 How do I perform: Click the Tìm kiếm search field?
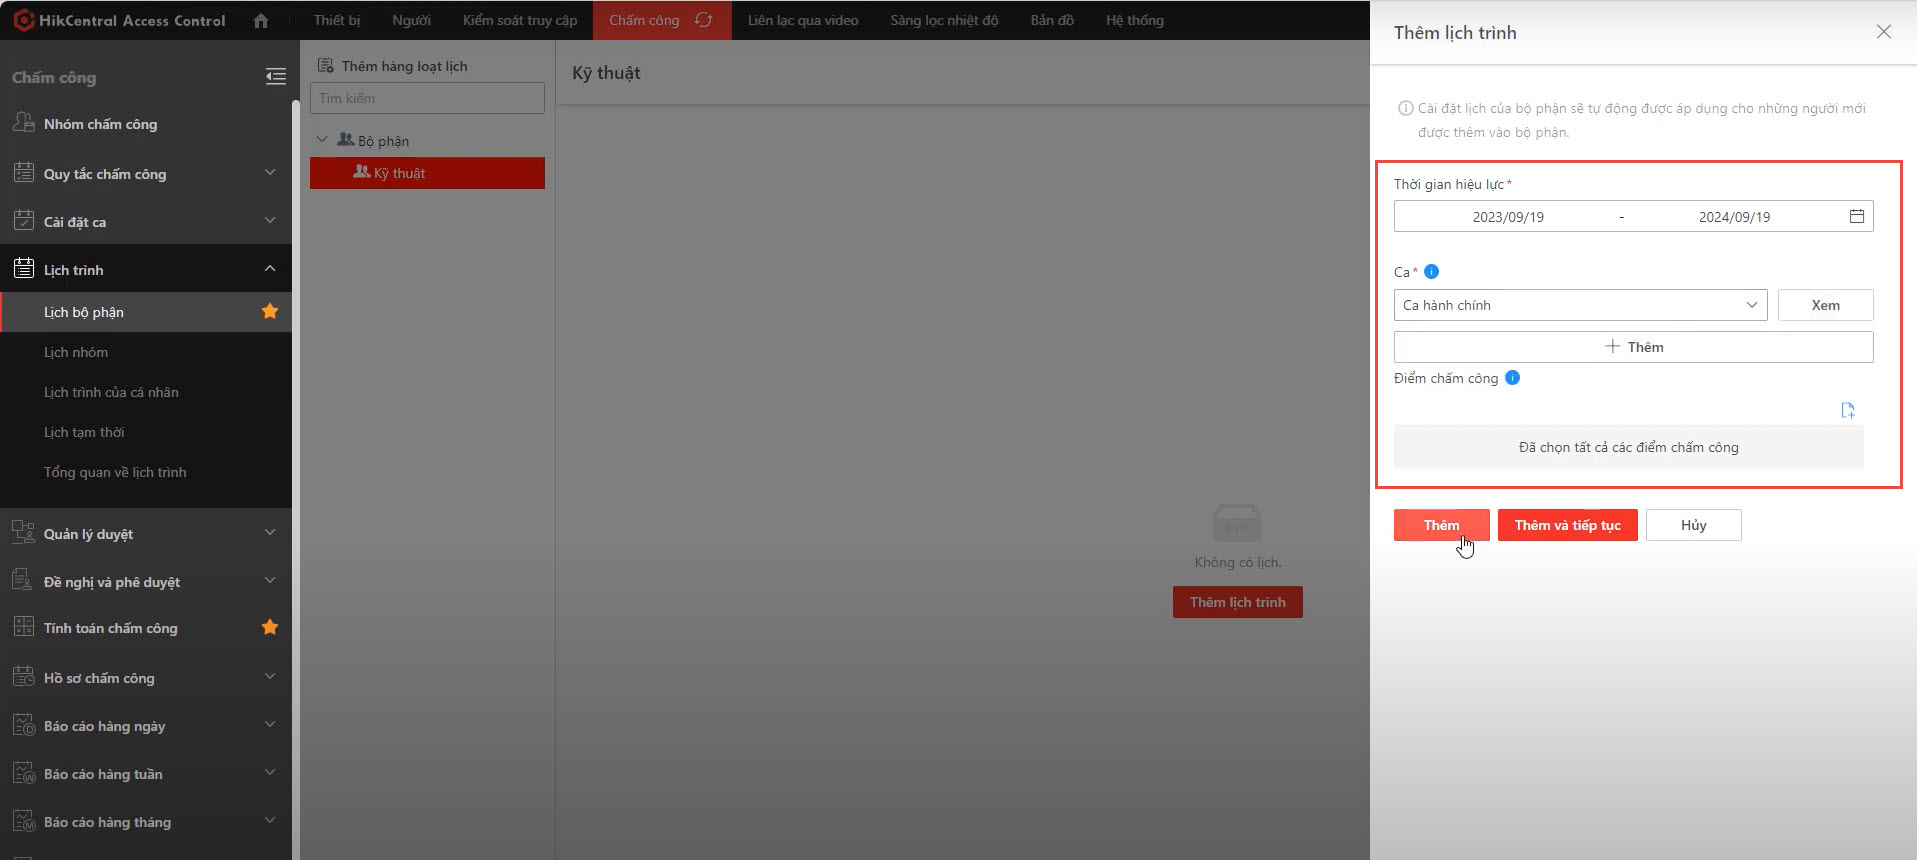coord(427,98)
